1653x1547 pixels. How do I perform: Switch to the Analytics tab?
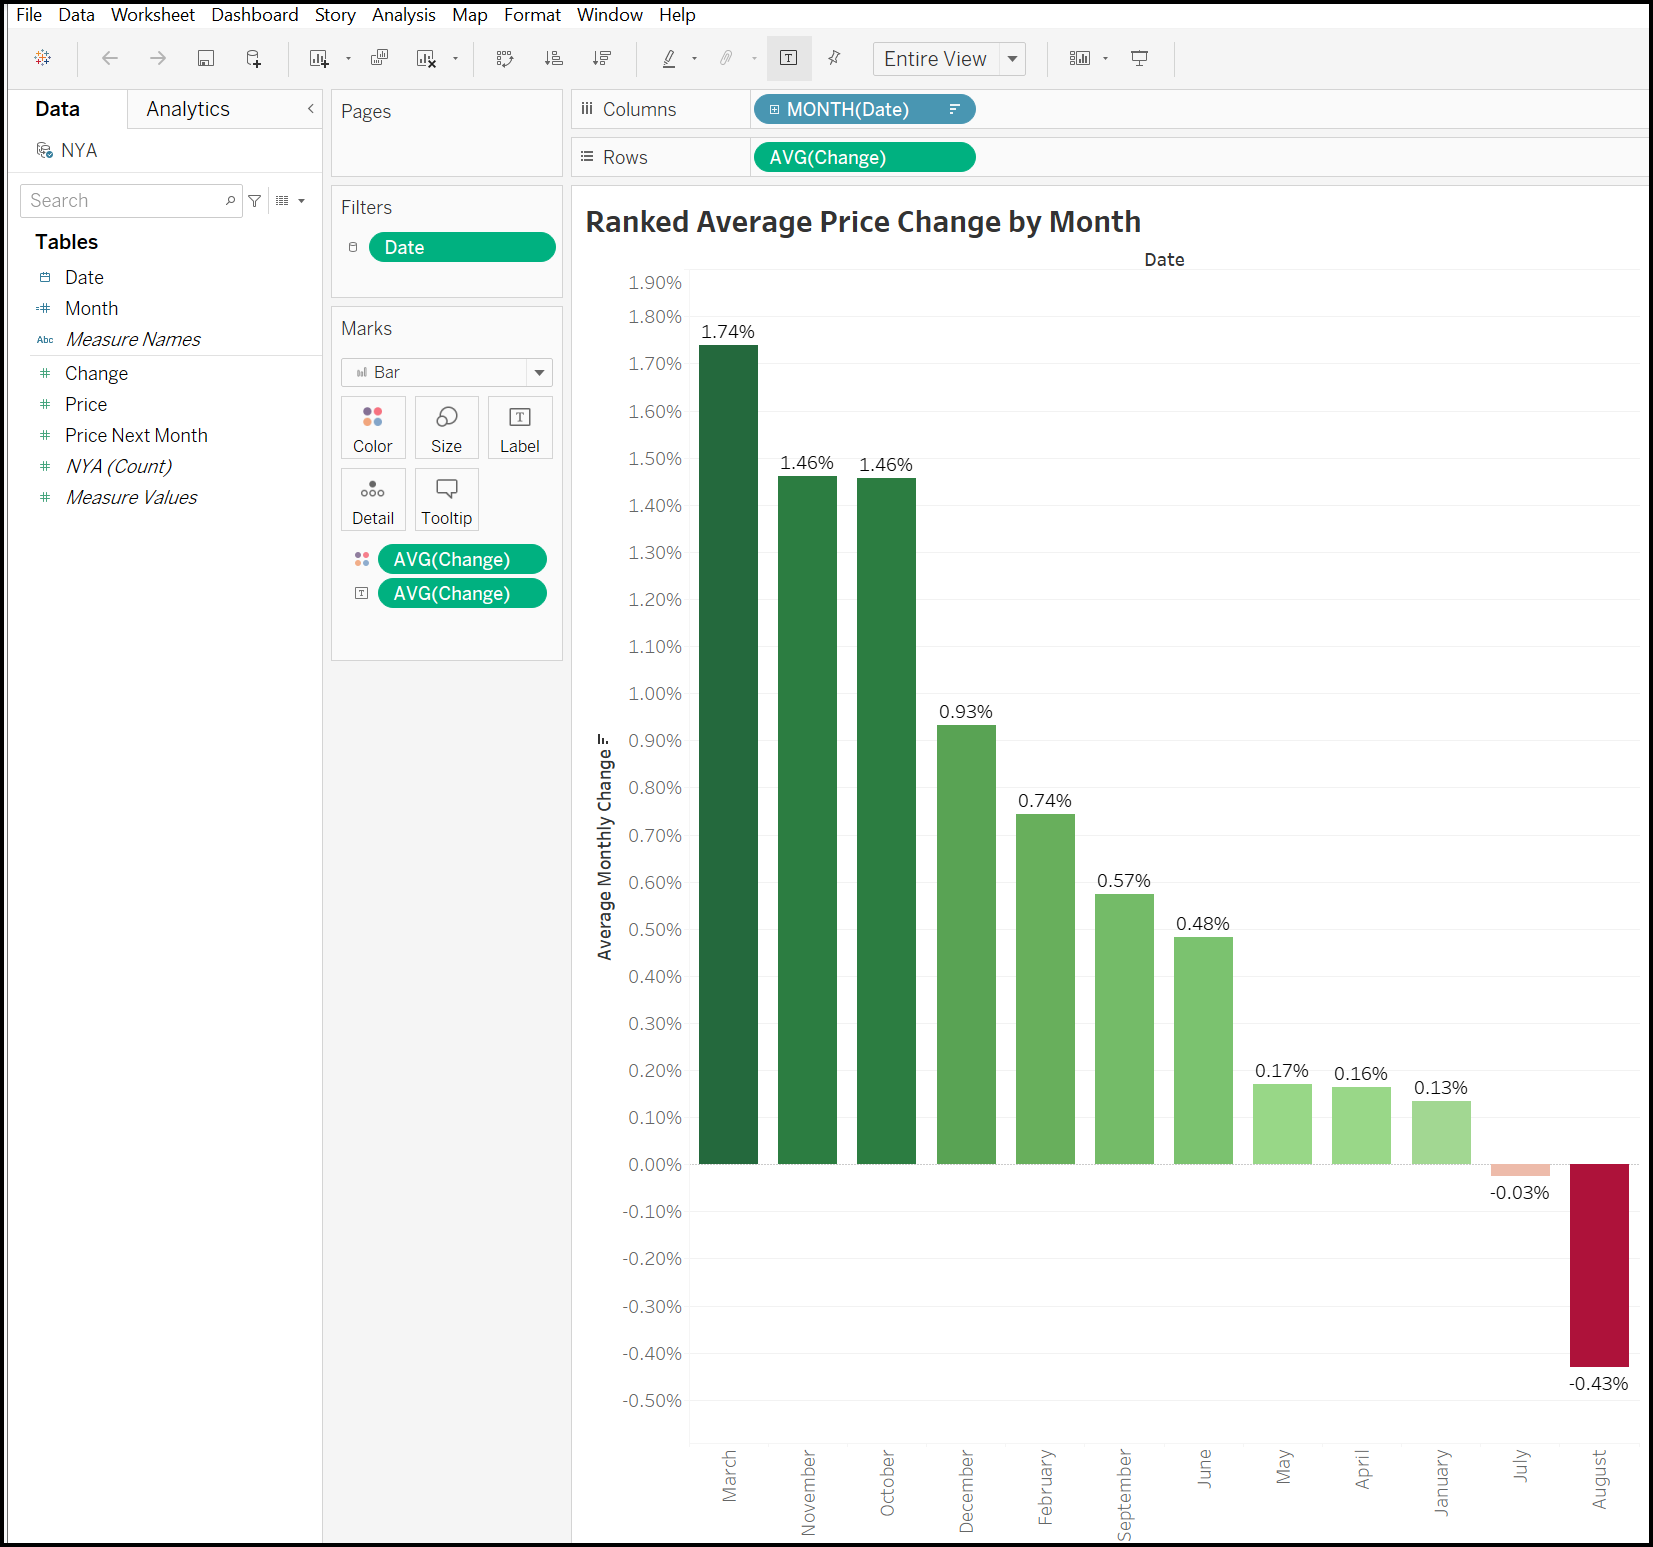[188, 109]
